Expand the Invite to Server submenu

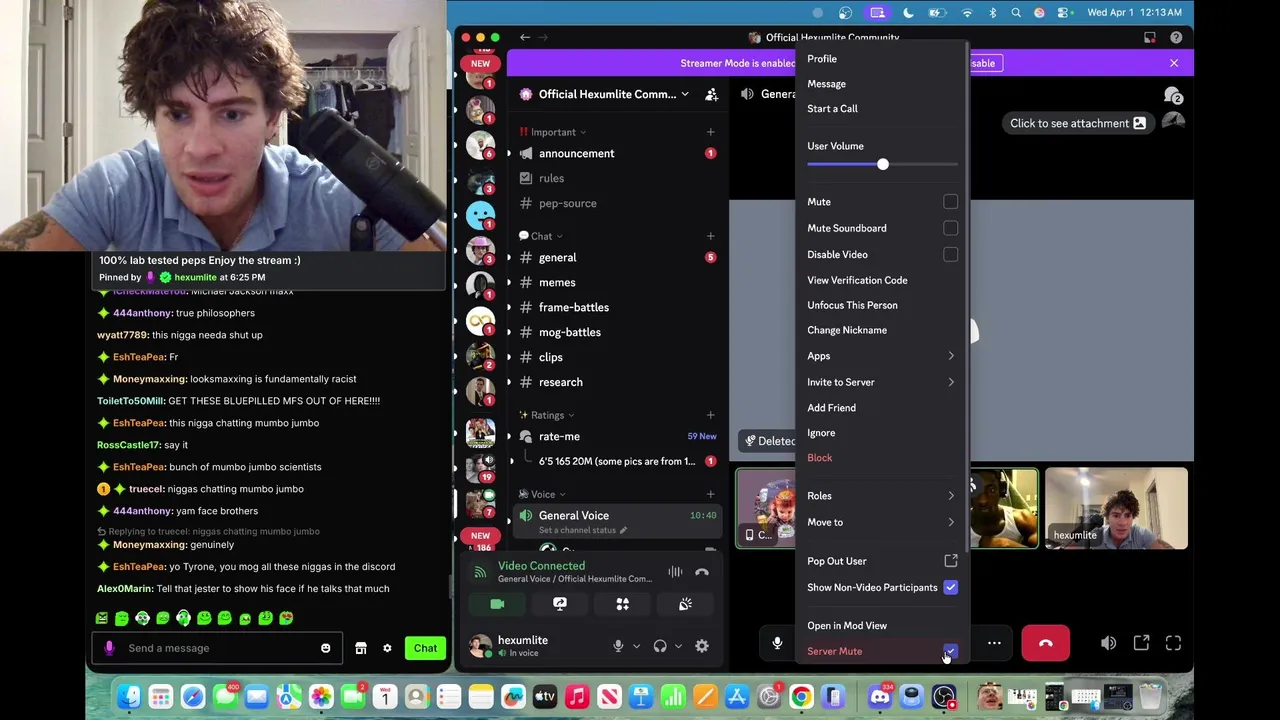pos(882,382)
